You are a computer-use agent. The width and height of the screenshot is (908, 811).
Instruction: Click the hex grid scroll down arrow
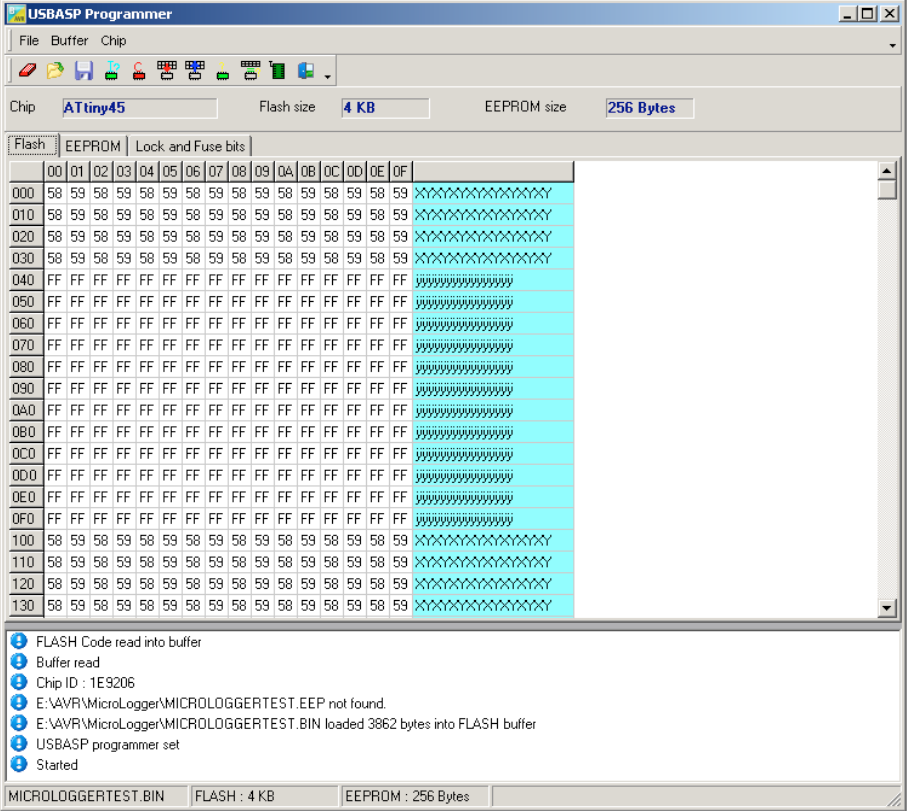887,608
